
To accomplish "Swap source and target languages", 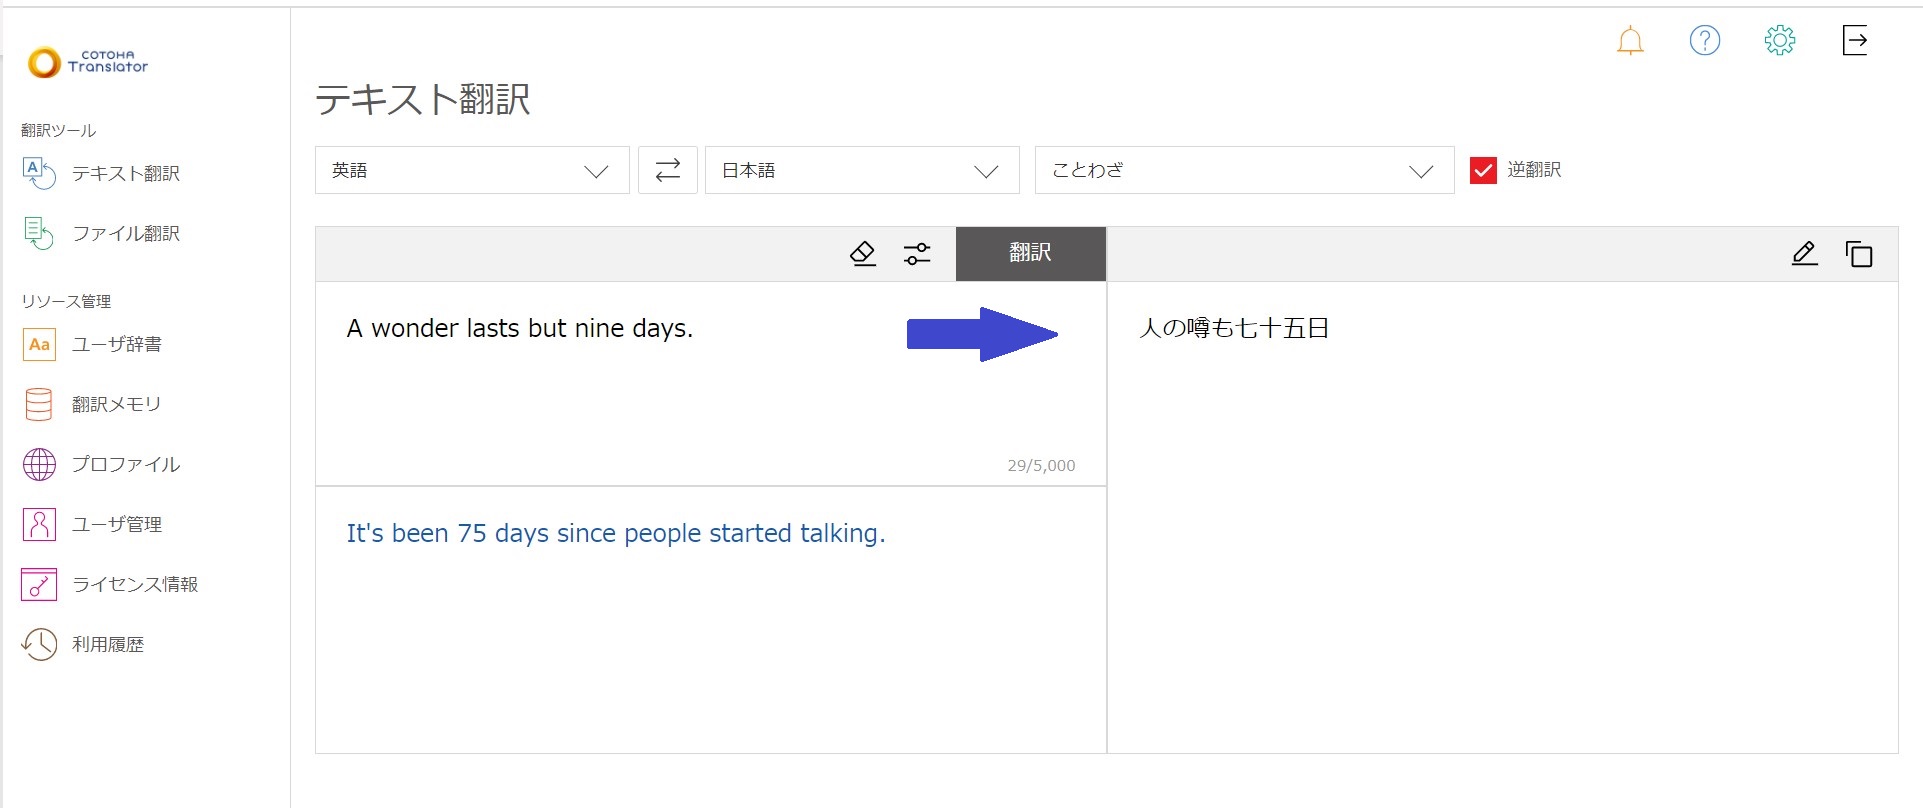I will [667, 170].
